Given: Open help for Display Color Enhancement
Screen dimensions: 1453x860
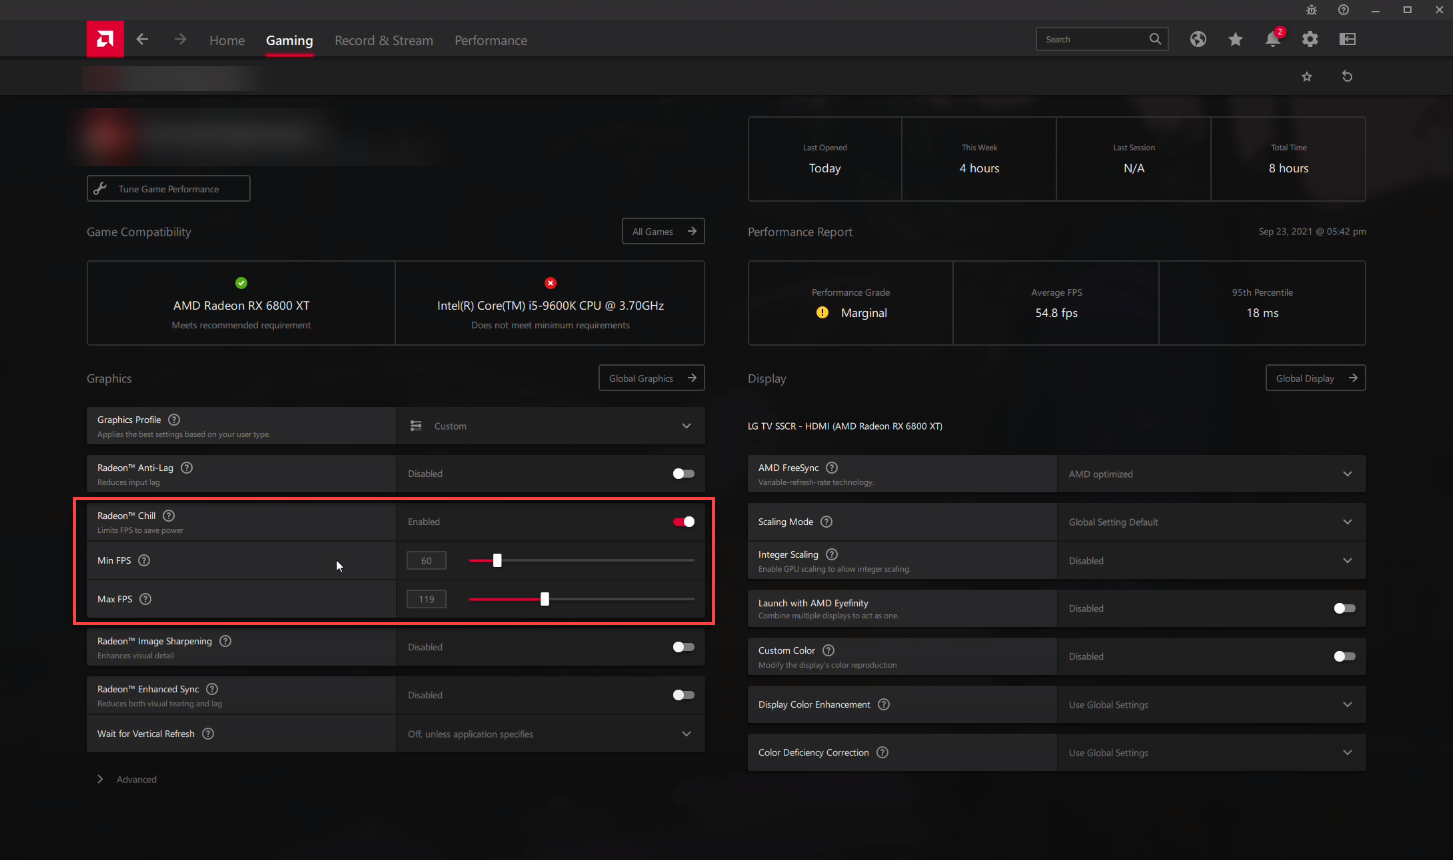Looking at the screenshot, I should click(x=884, y=704).
